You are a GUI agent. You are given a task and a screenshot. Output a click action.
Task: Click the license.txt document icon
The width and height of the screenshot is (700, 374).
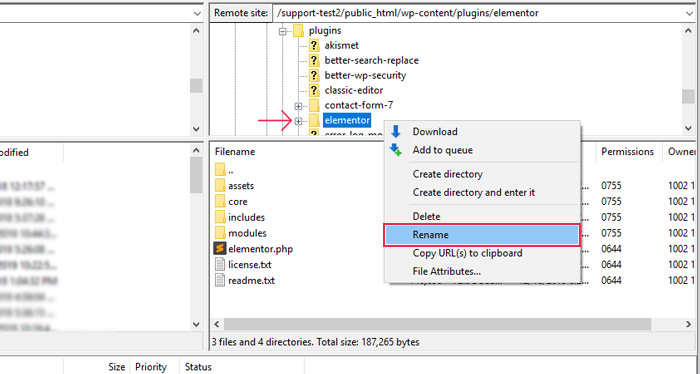(x=220, y=264)
